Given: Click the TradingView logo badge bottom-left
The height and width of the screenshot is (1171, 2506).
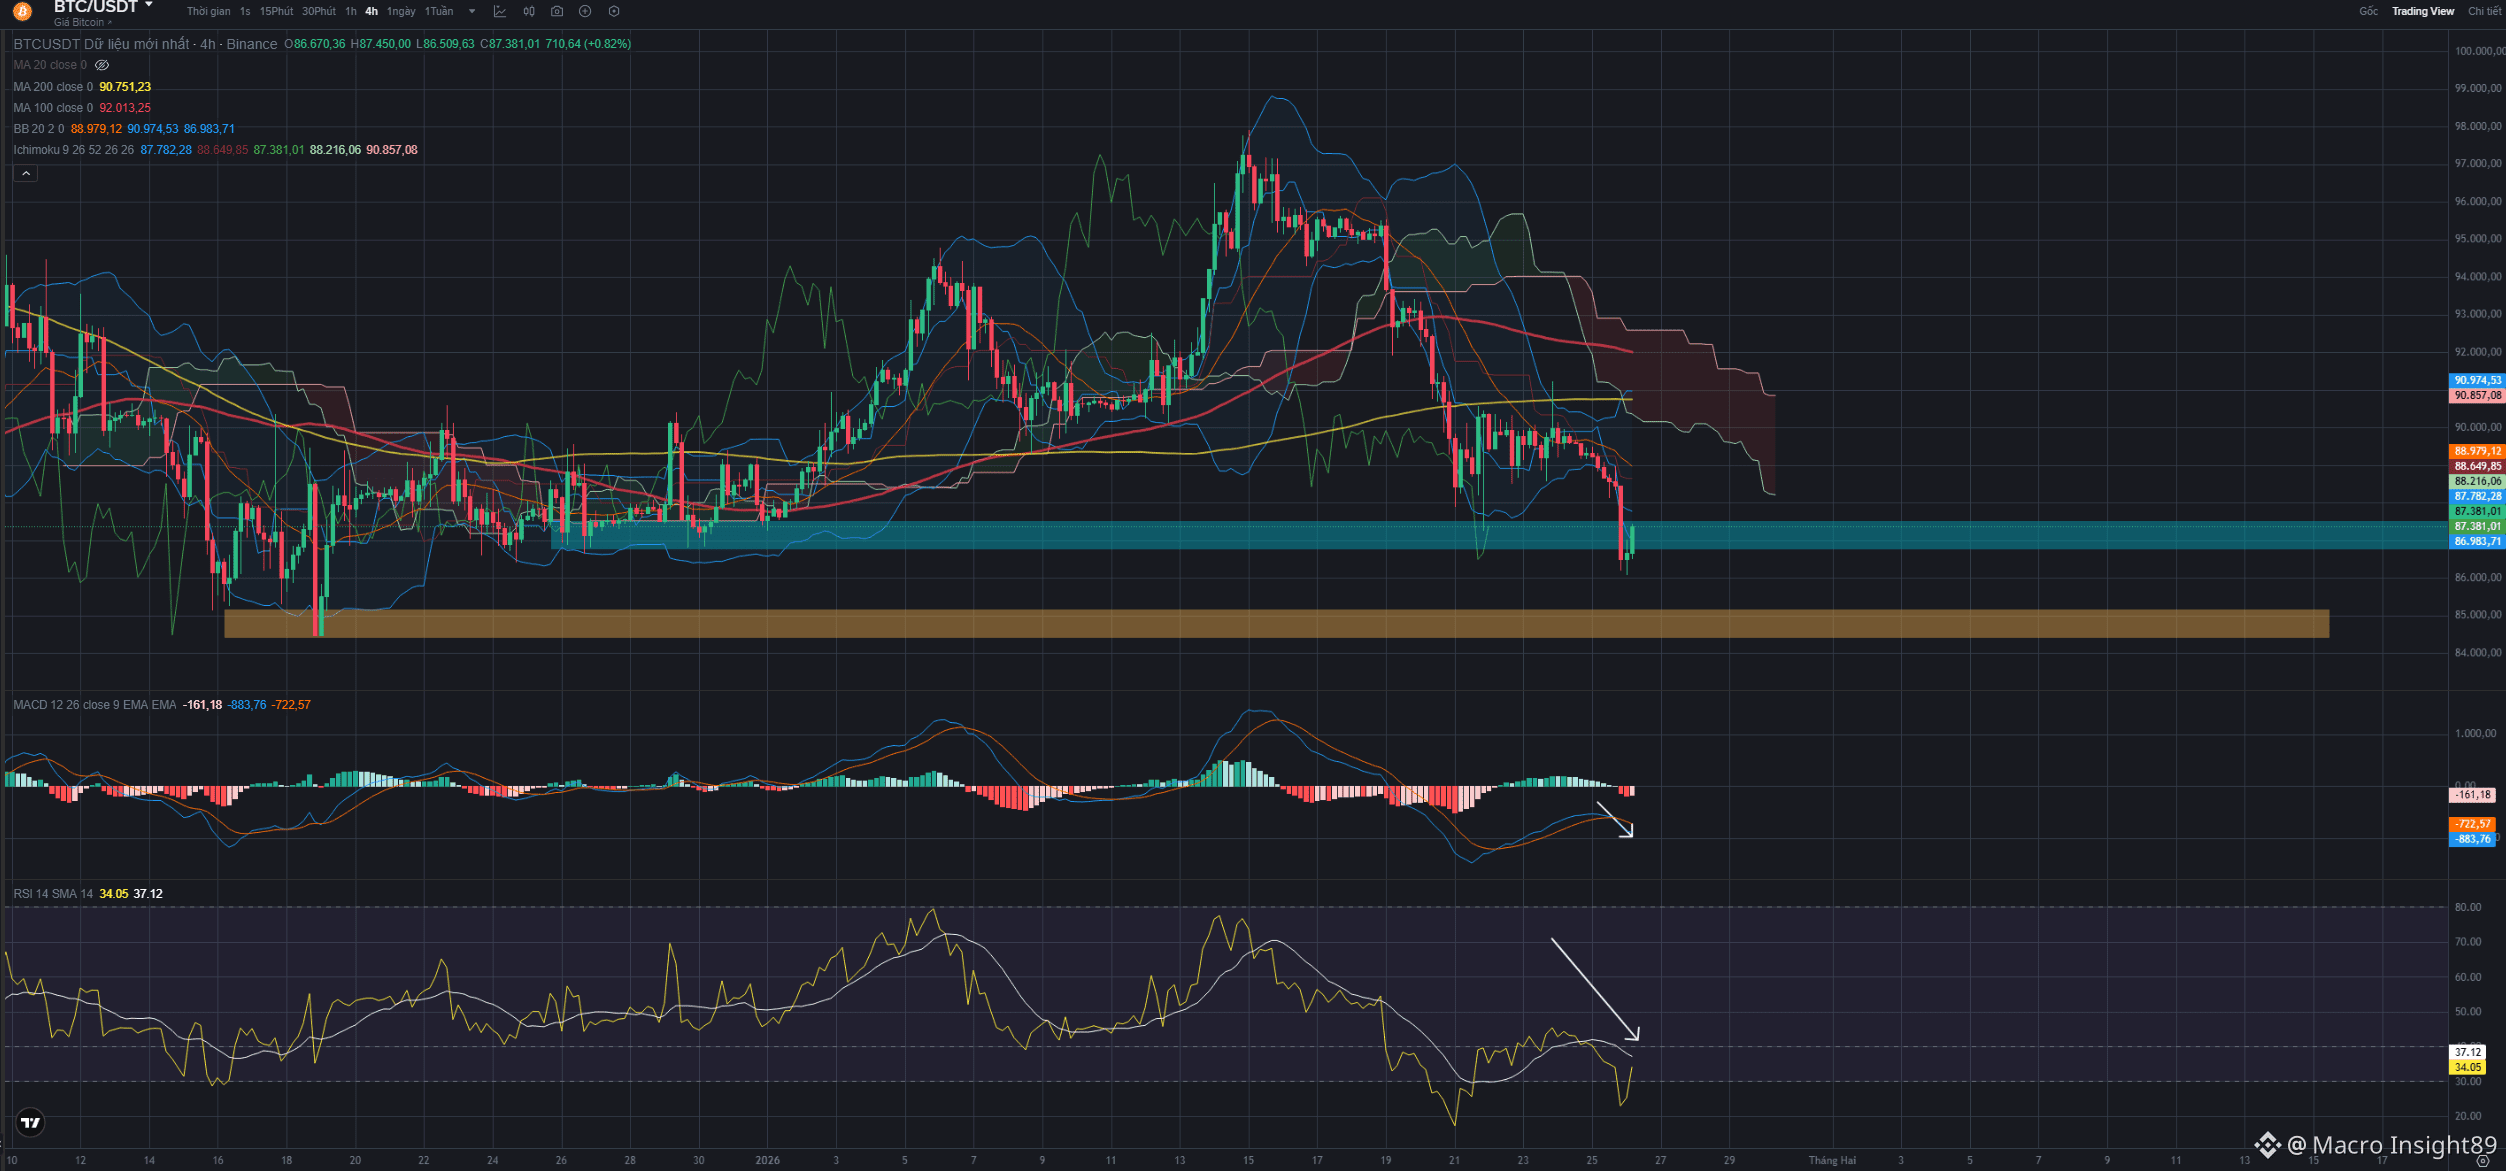Looking at the screenshot, I should coord(31,1122).
